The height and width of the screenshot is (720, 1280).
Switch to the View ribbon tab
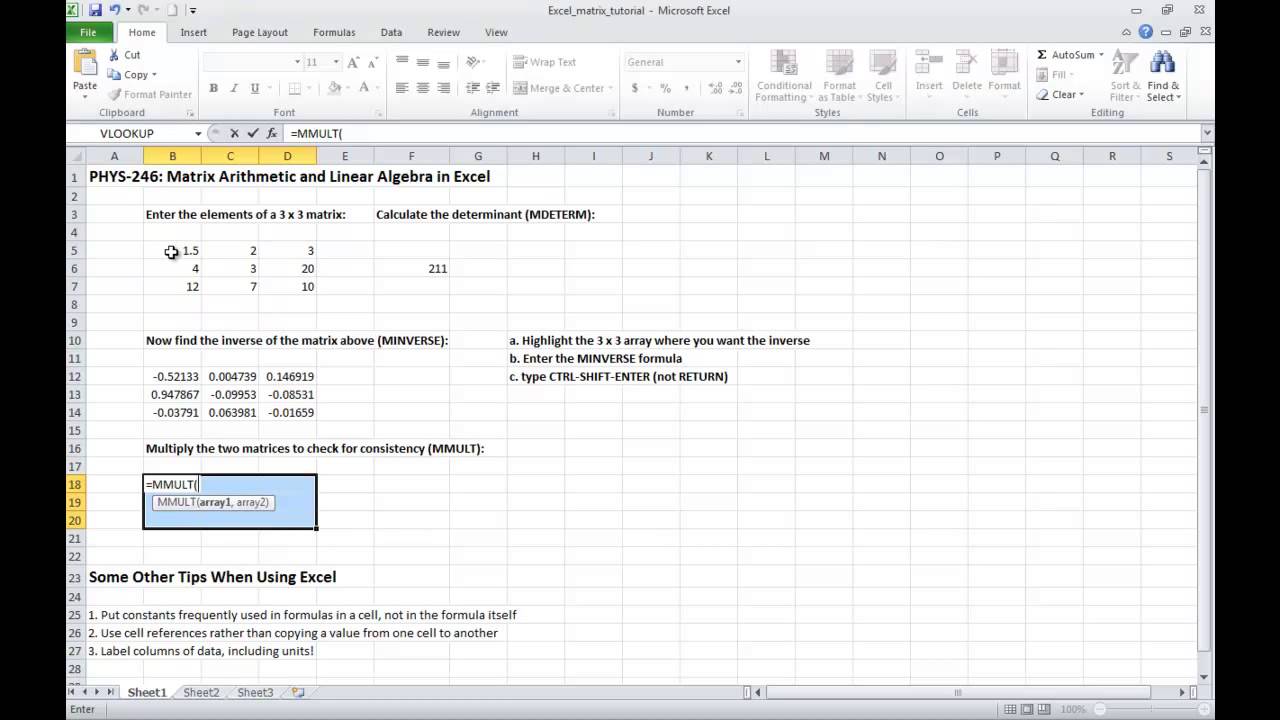496,32
